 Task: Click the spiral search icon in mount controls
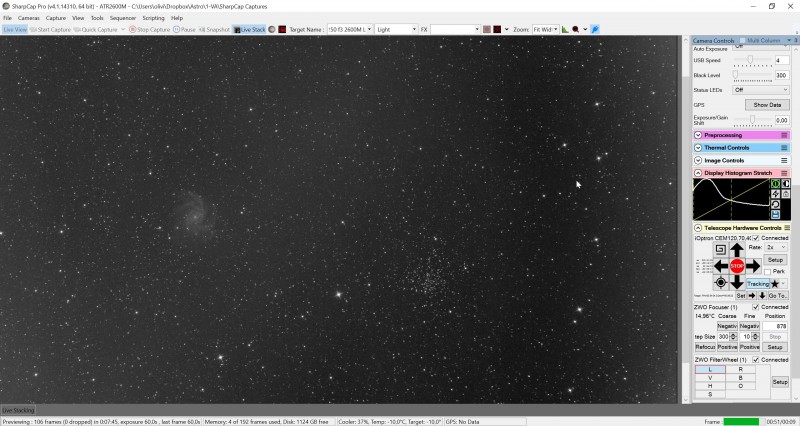coord(720,249)
